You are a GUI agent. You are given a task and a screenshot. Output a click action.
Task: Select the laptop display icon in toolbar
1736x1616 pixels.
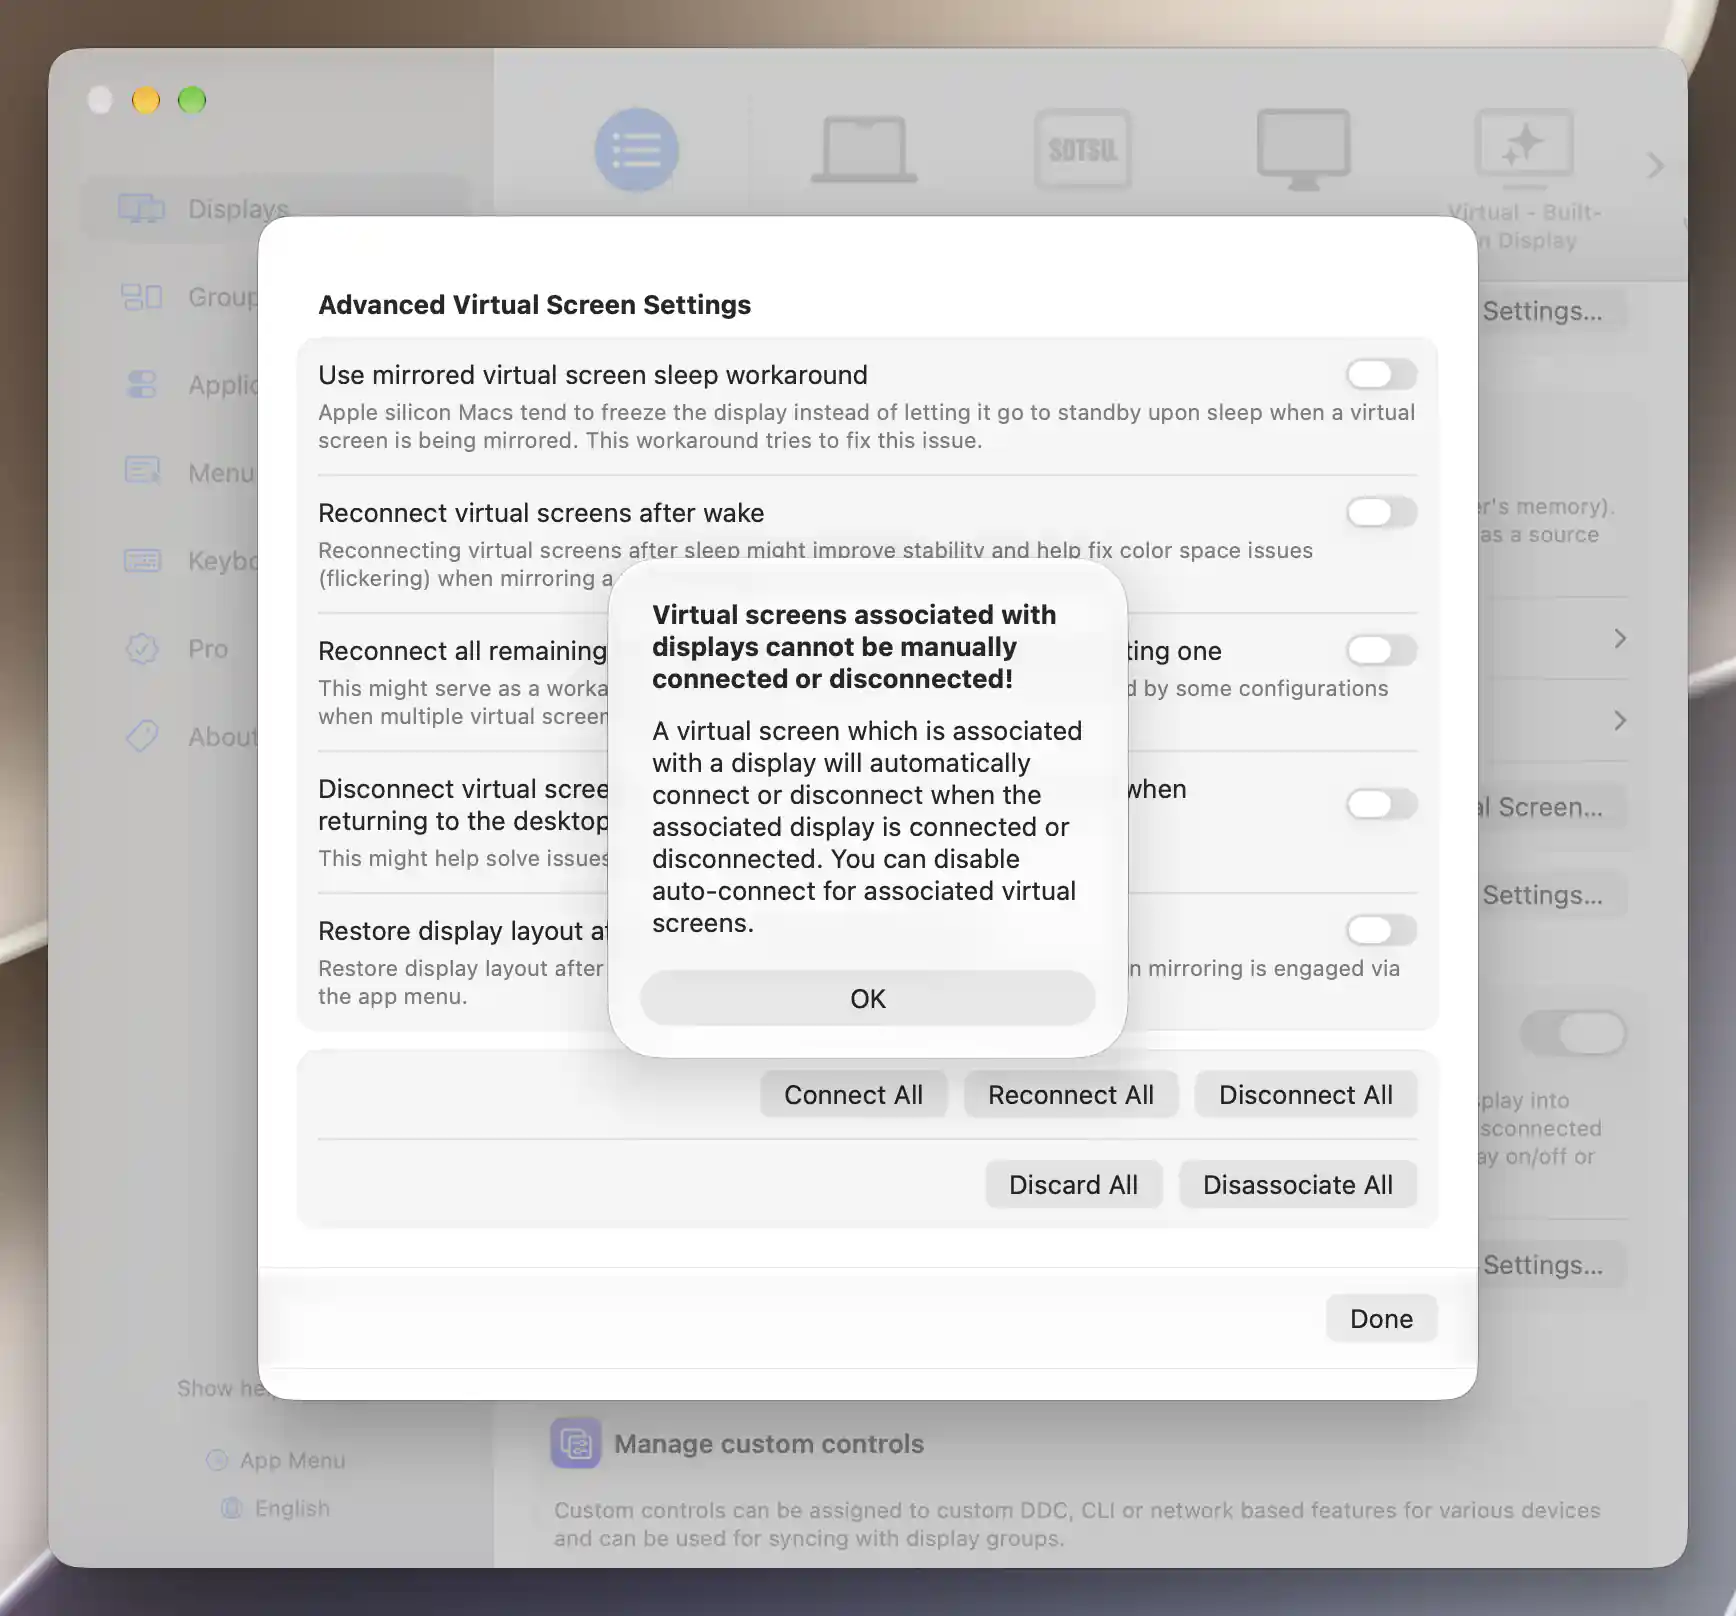point(864,150)
